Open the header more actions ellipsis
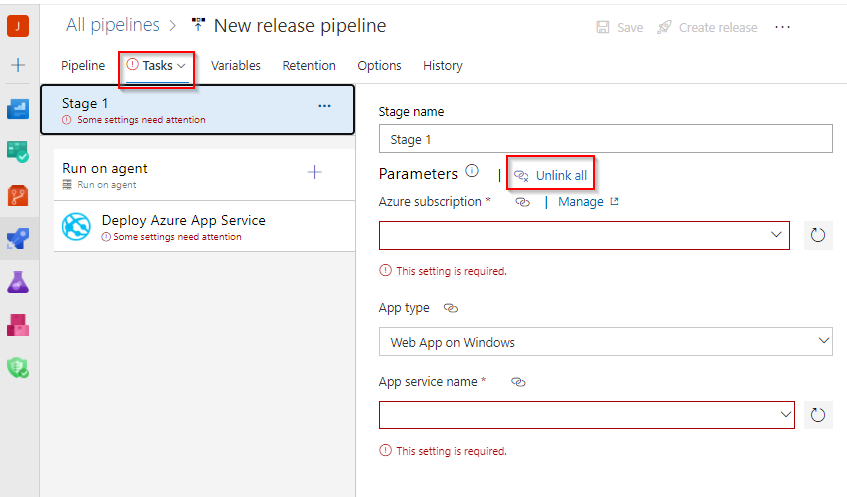 782,27
